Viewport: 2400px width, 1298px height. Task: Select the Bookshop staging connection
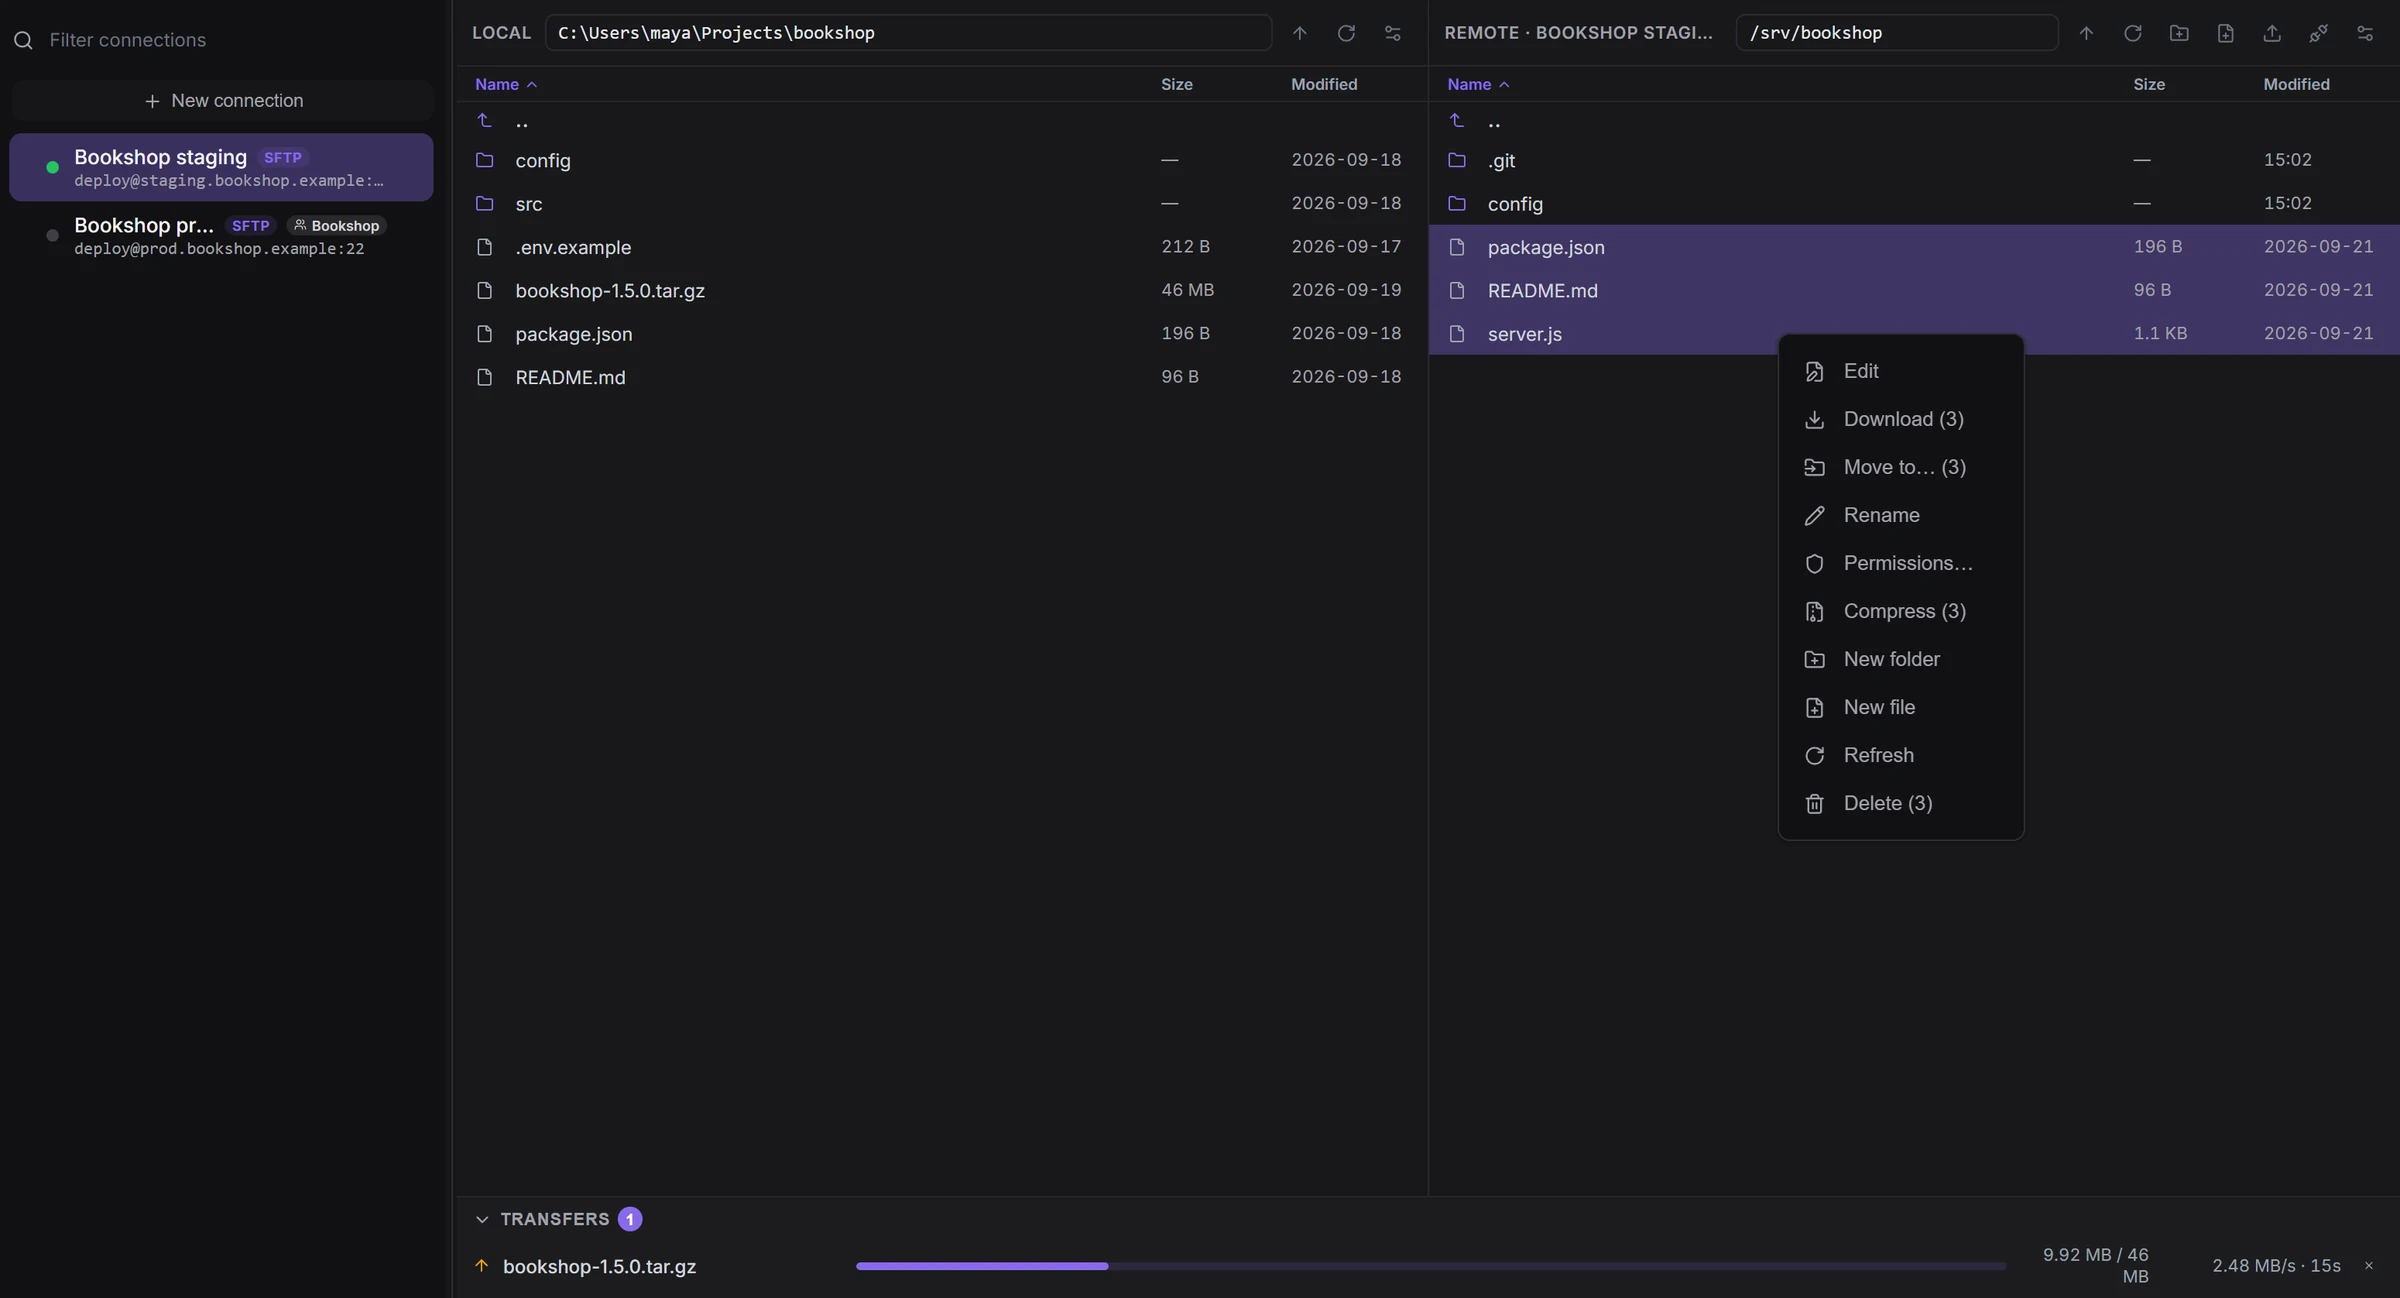(x=221, y=167)
